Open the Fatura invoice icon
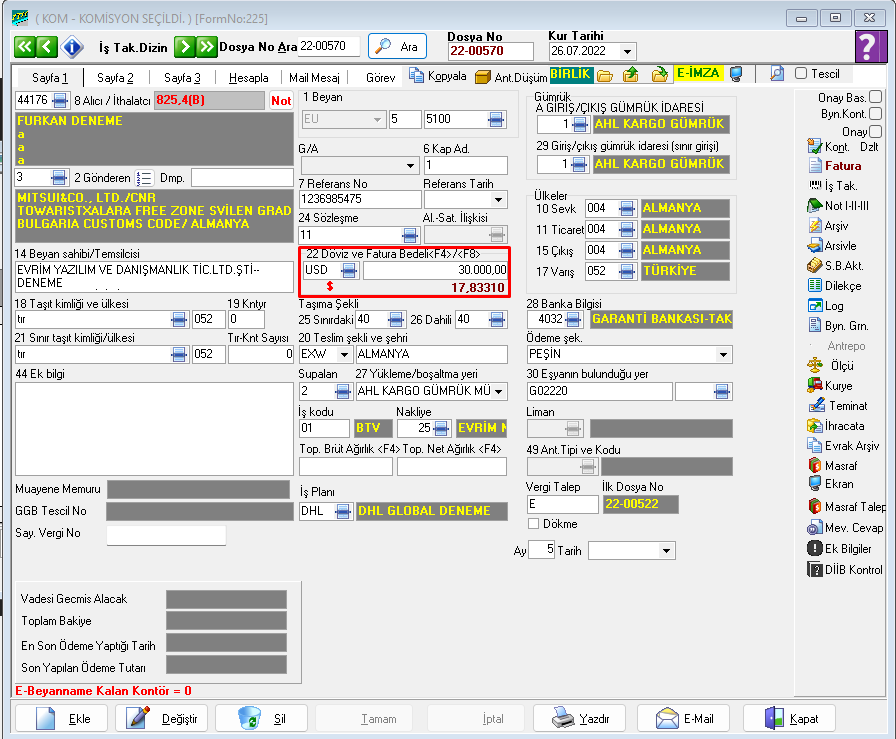896x739 pixels. click(815, 166)
